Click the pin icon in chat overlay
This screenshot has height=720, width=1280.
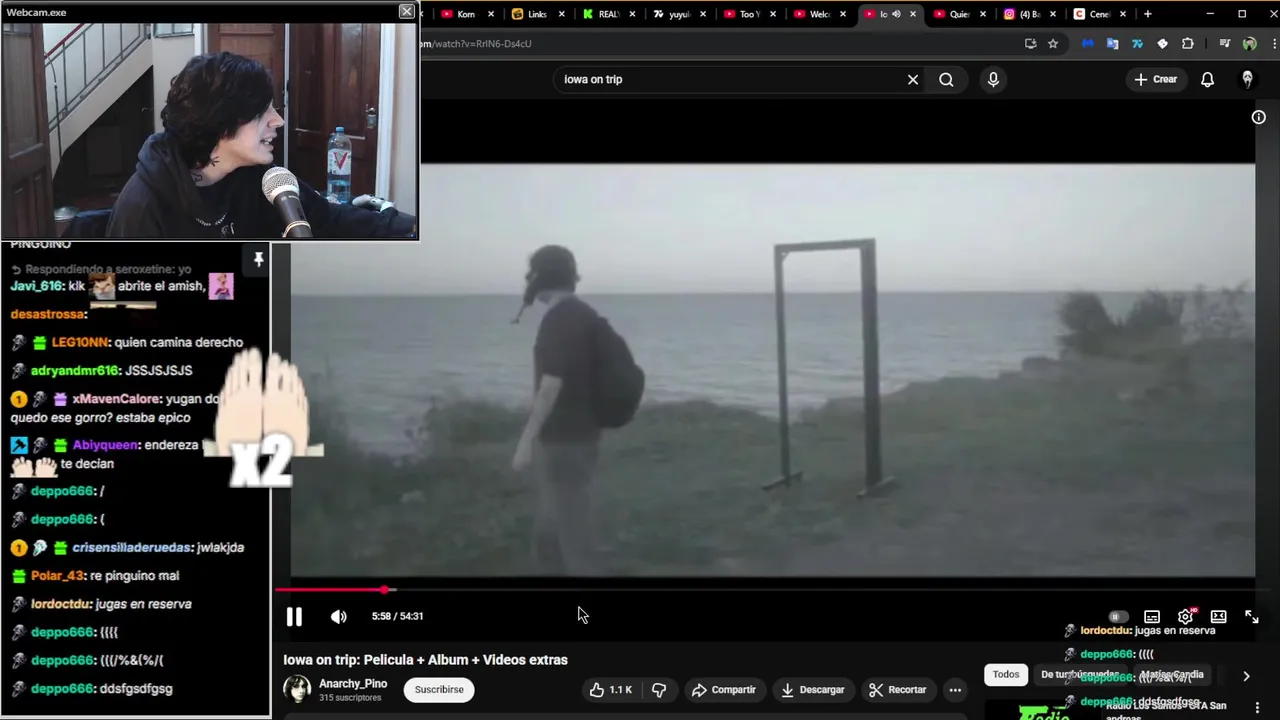click(x=258, y=260)
